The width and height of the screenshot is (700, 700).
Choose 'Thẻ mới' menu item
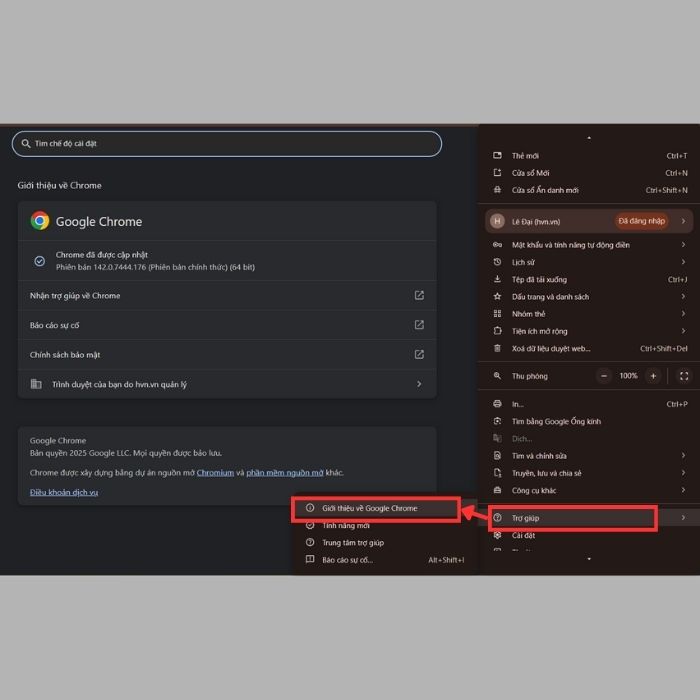[589, 156]
